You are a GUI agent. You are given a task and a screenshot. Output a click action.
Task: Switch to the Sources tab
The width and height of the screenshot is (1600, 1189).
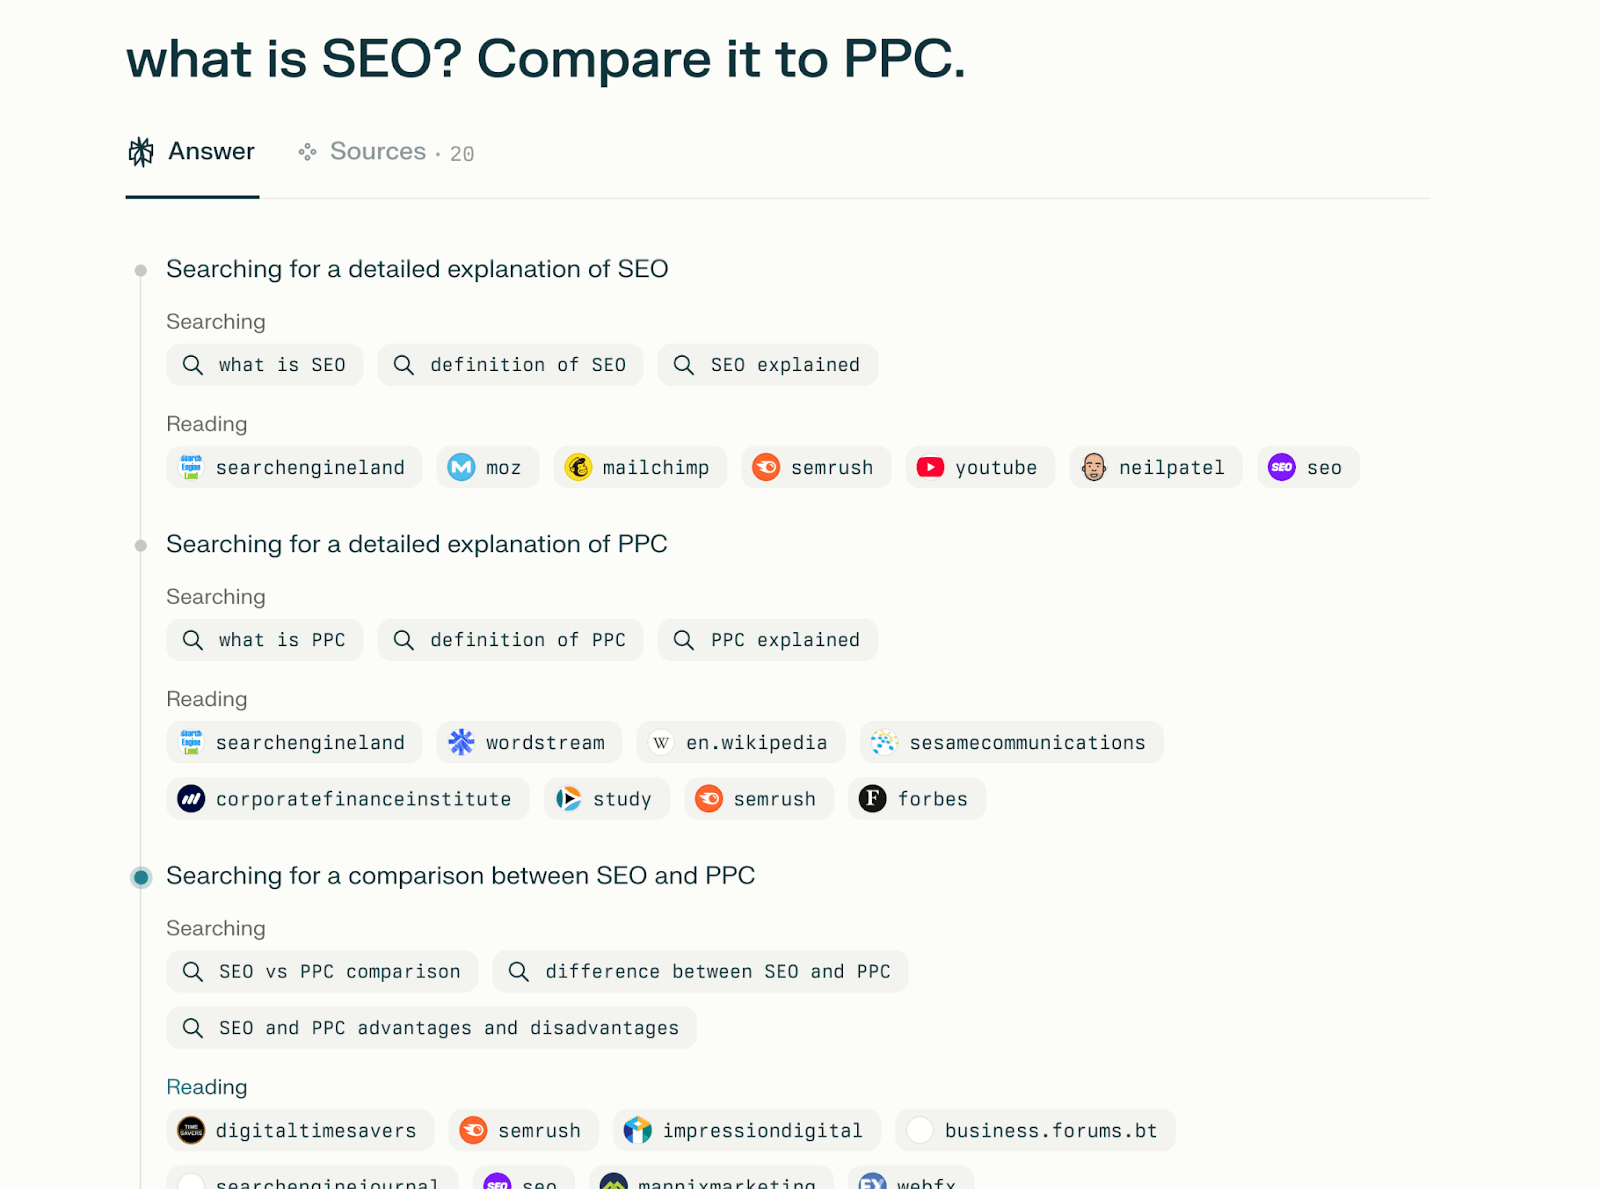386,152
